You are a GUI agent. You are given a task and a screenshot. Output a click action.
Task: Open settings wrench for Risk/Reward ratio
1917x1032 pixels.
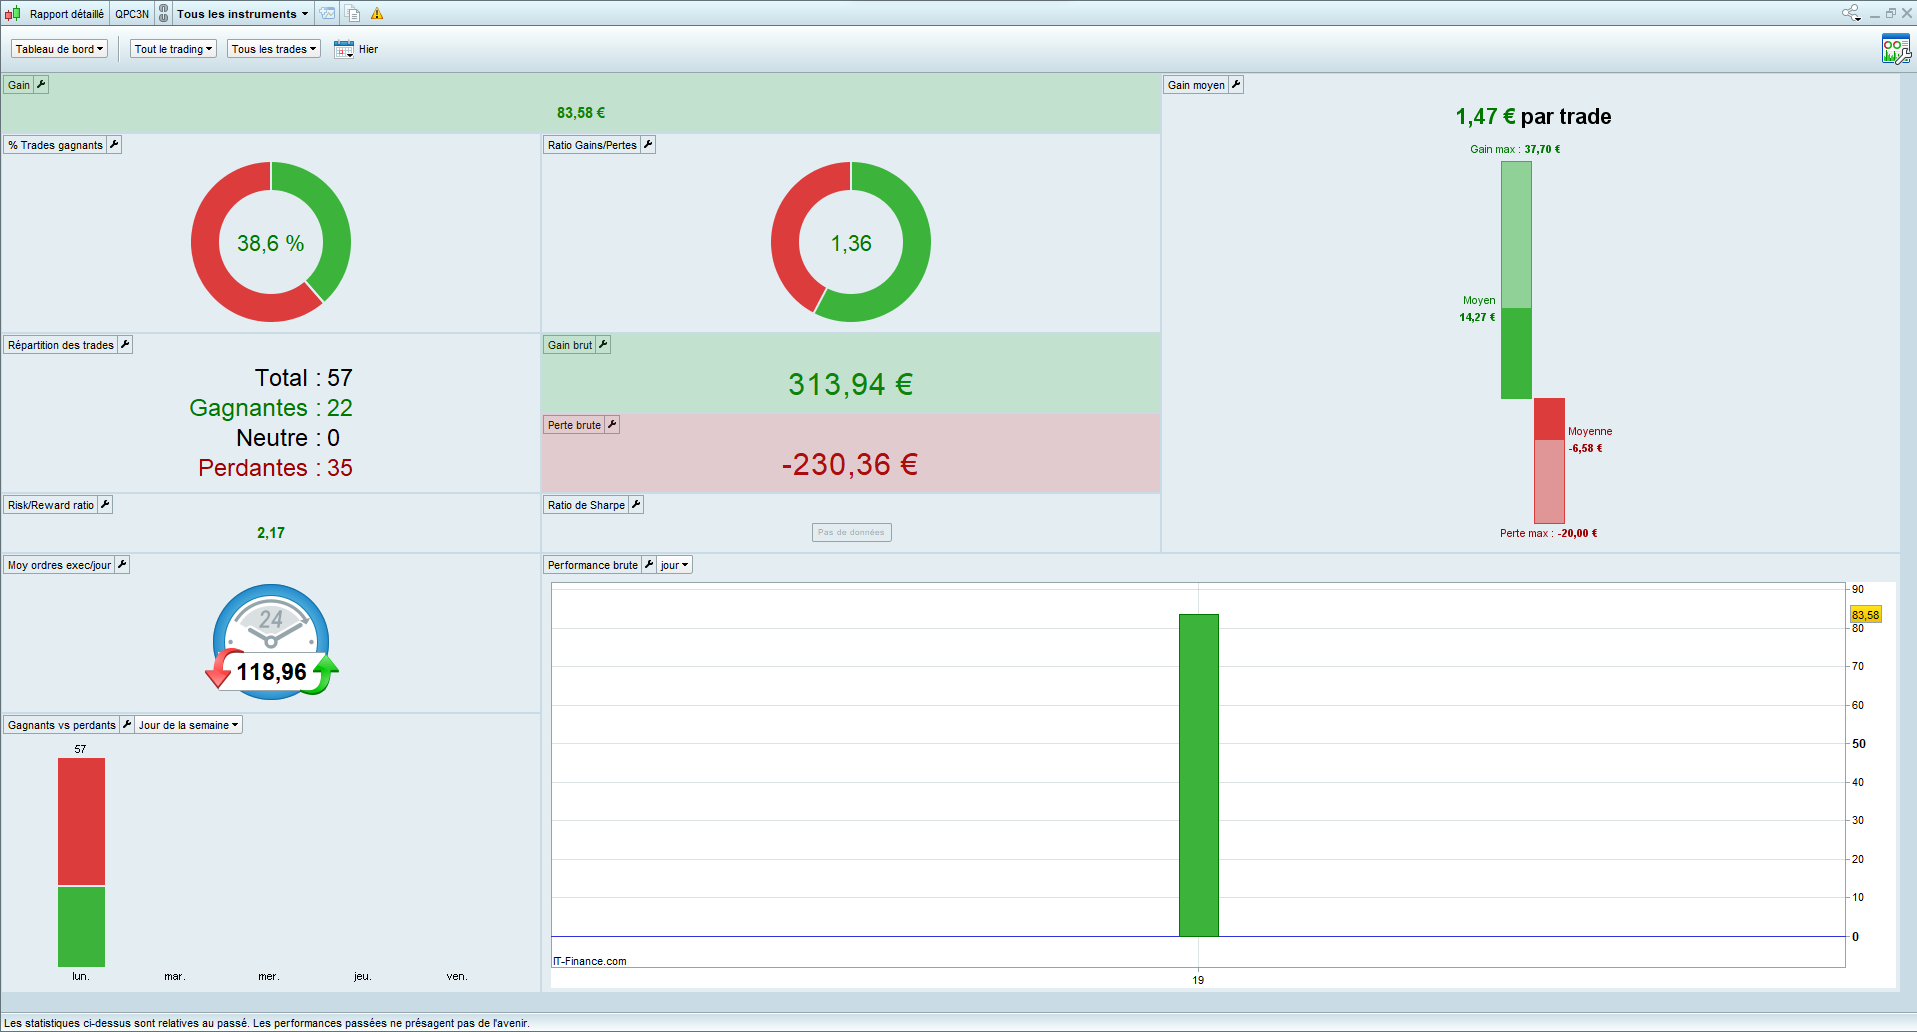[105, 505]
